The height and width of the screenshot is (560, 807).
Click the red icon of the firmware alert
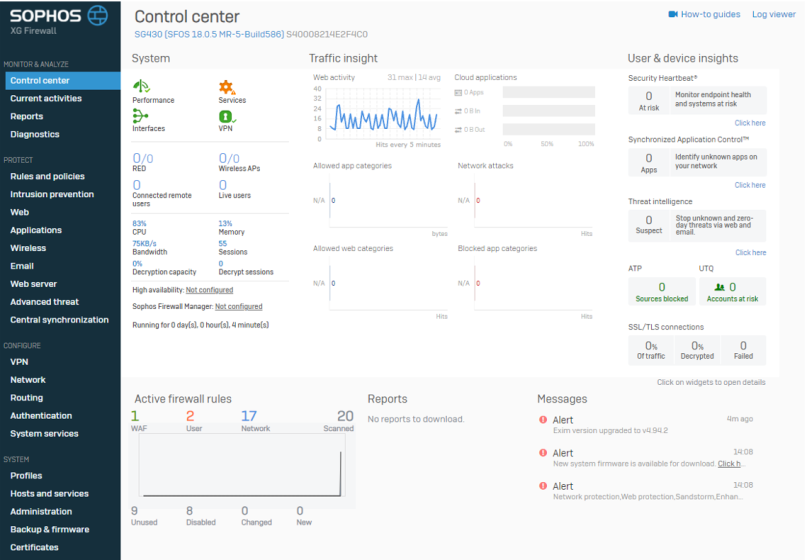[x=542, y=452]
